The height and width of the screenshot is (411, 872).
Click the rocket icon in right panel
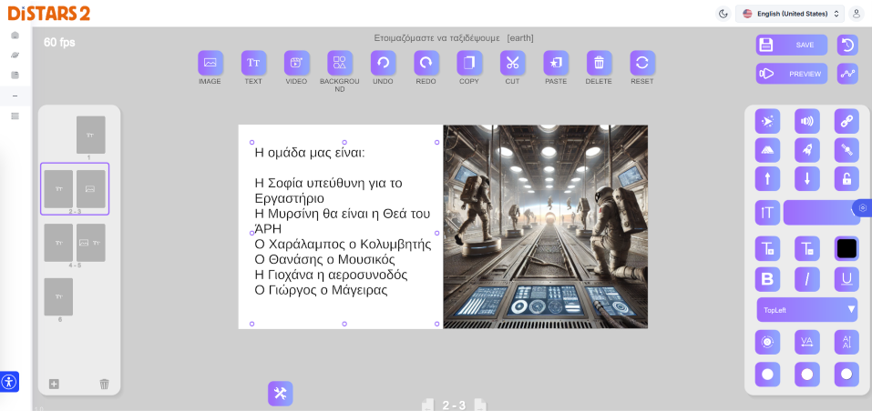tap(807, 150)
